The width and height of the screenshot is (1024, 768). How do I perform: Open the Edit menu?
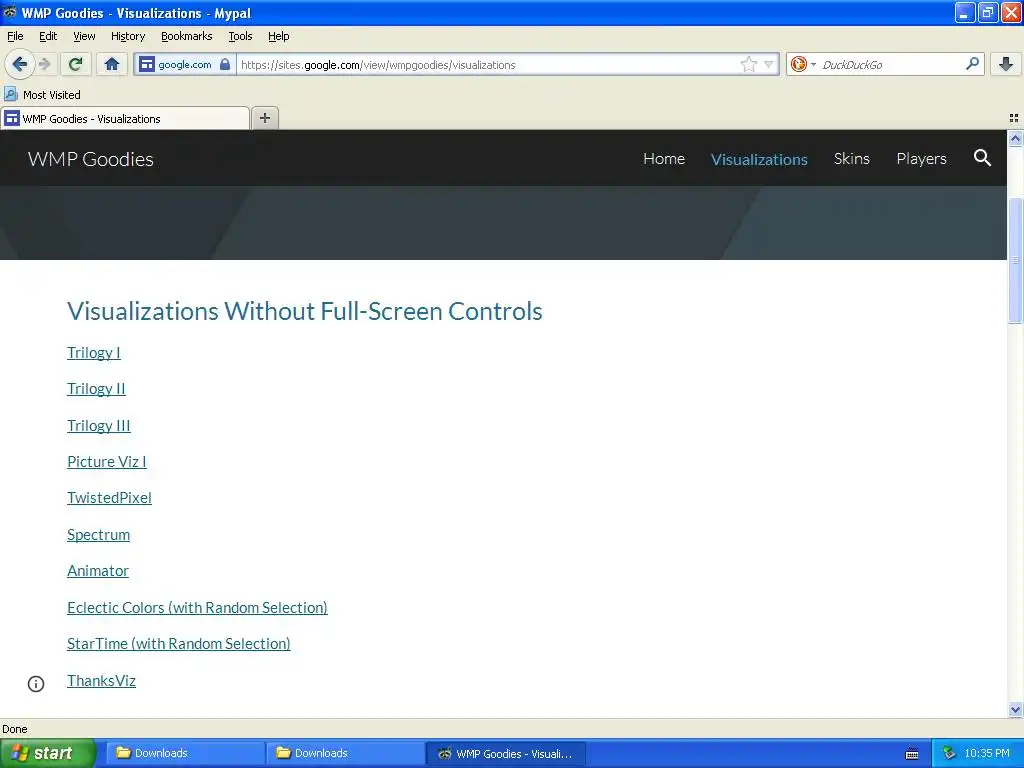point(48,36)
